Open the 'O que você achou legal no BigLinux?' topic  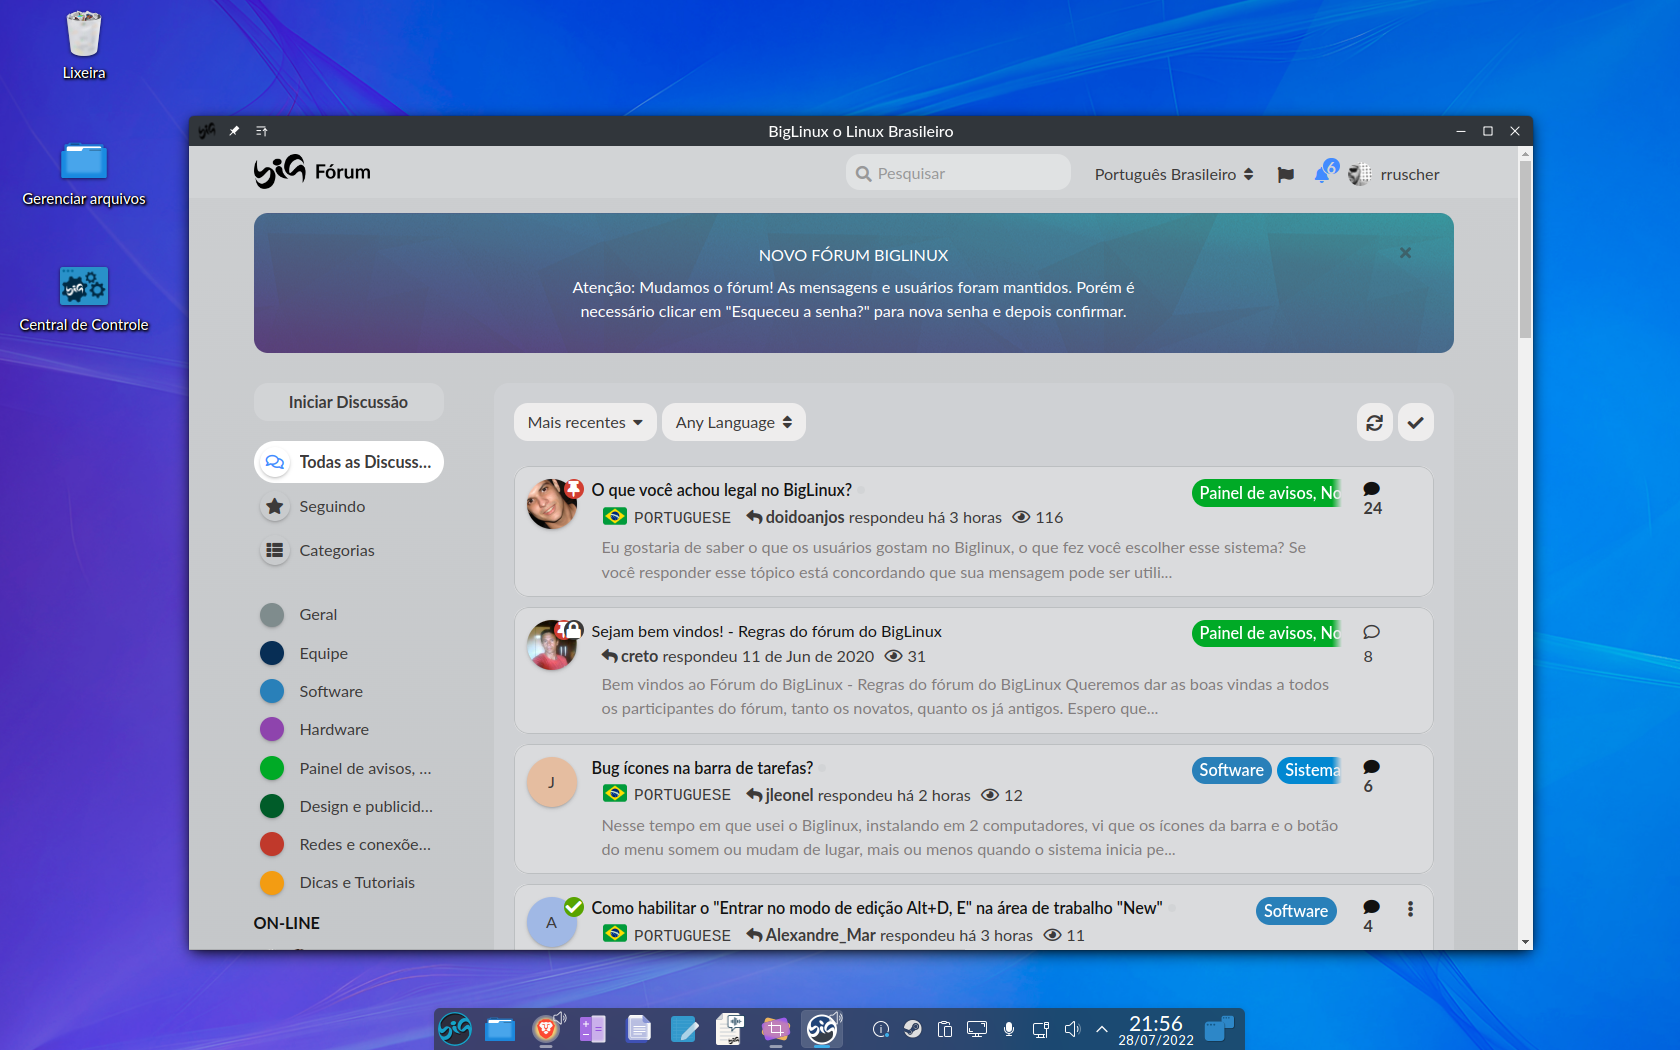point(721,490)
